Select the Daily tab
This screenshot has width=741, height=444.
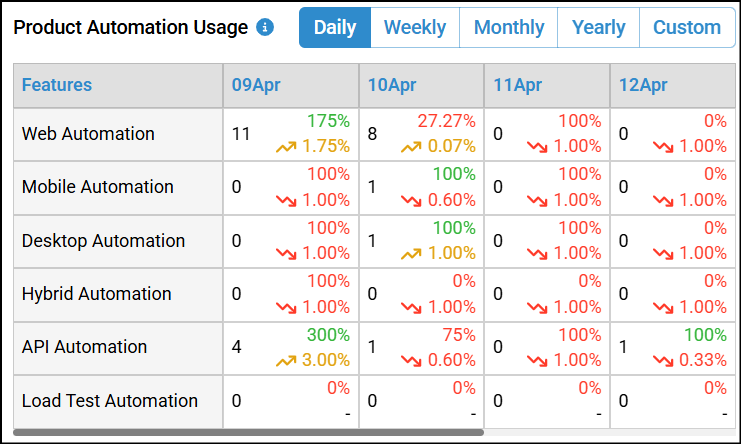(x=335, y=28)
